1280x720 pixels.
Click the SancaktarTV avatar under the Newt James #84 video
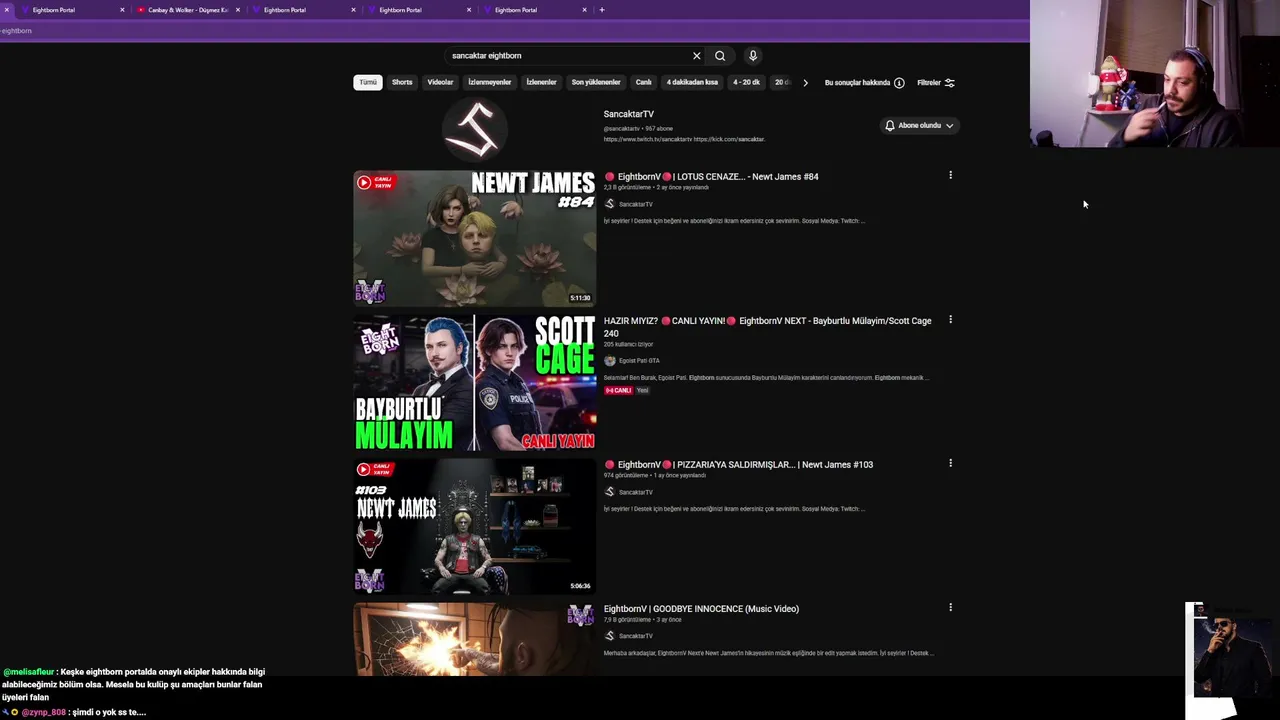tap(610, 204)
